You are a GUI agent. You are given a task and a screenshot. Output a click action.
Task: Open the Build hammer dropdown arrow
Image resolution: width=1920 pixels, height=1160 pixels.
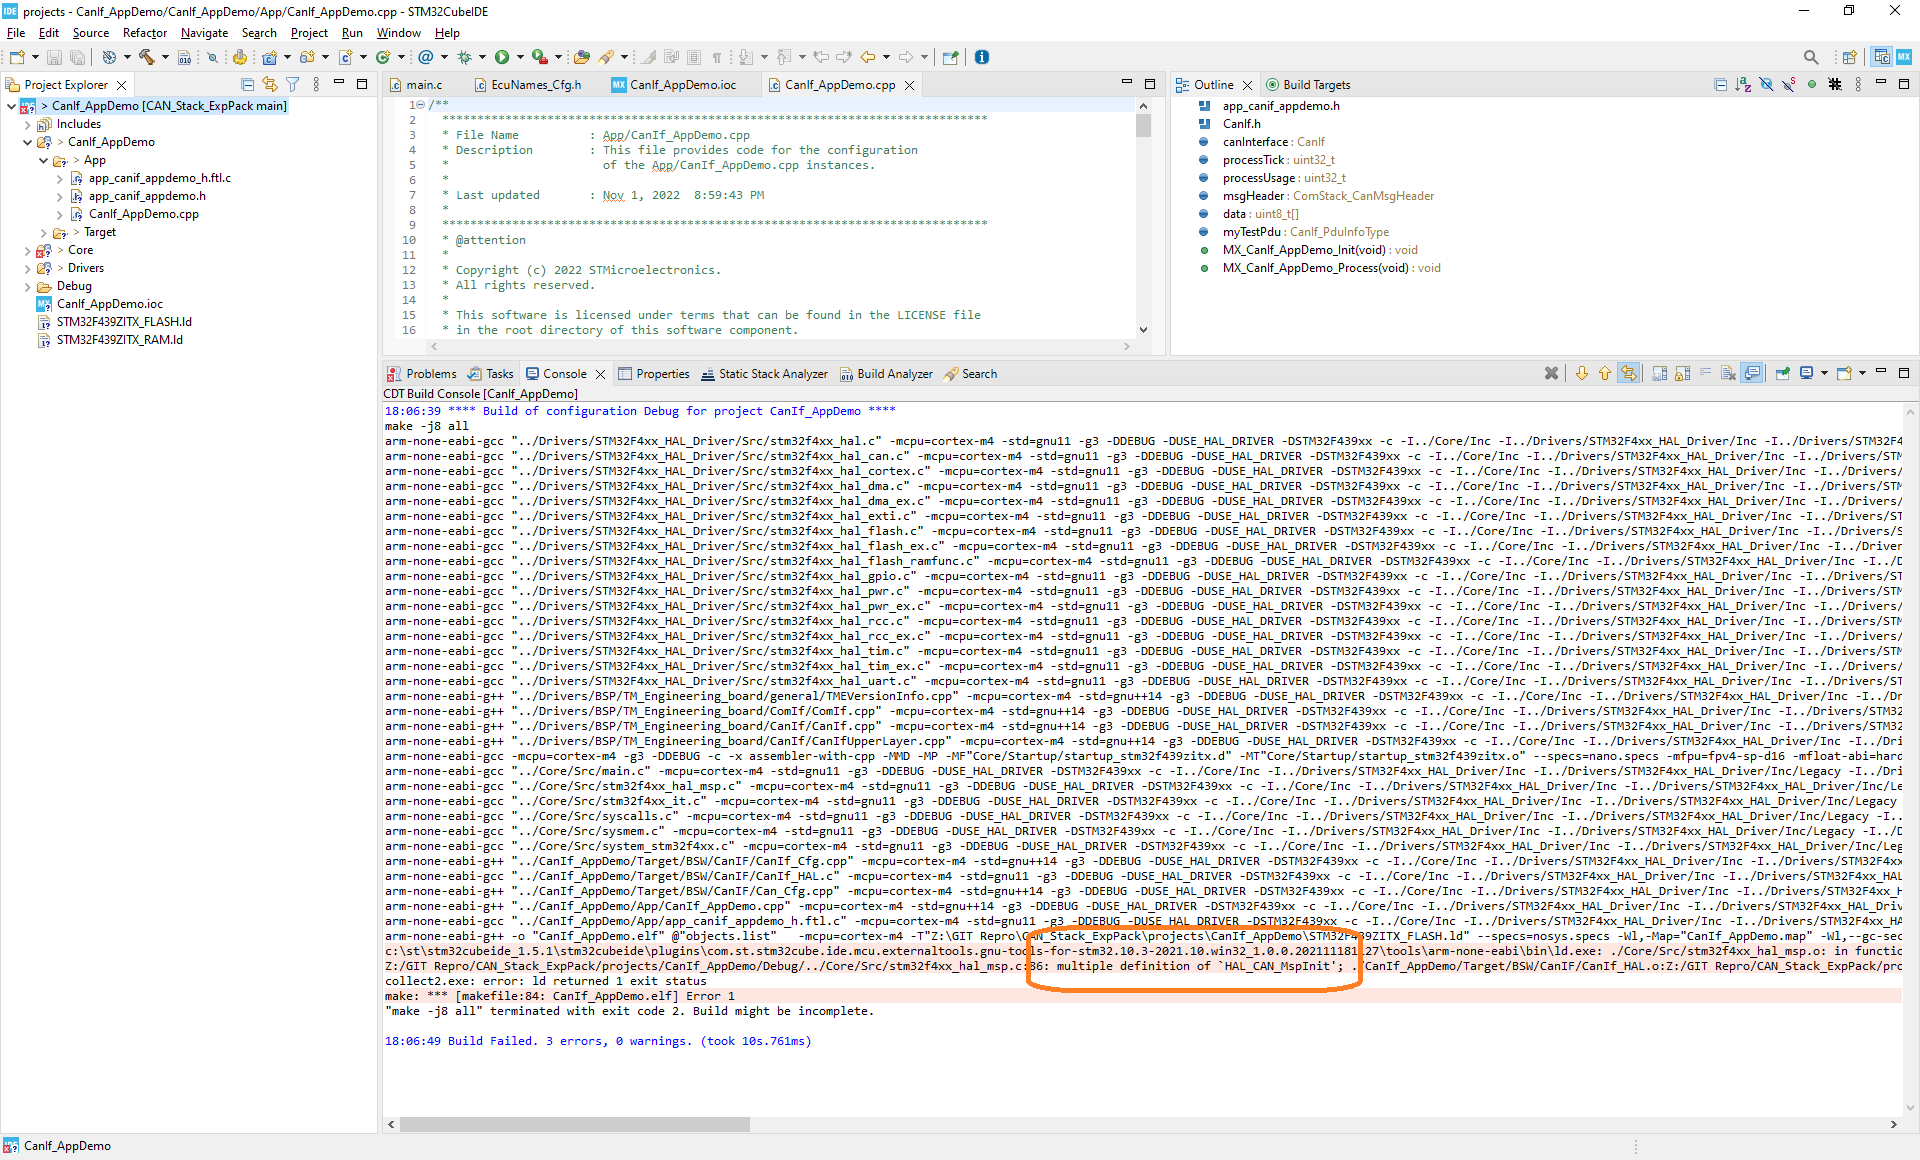(x=166, y=57)
